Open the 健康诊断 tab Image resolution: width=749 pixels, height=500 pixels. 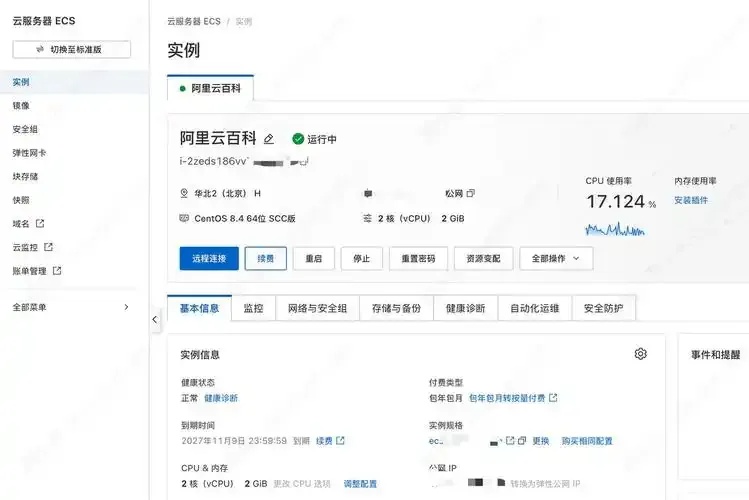pyautogui.click(x=466, y=309)
